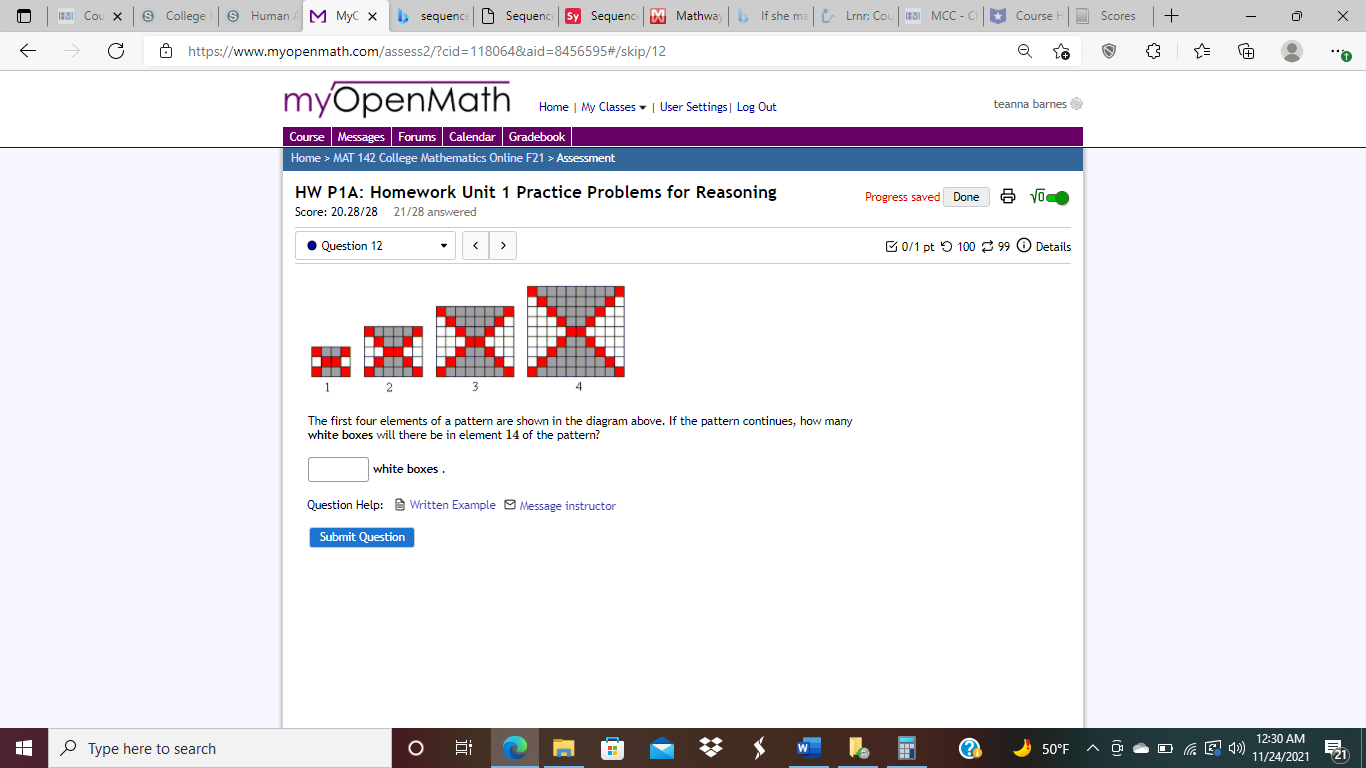Open a new browser tab
Viewport: 1366px width, 768px height.
(1171, 16)
